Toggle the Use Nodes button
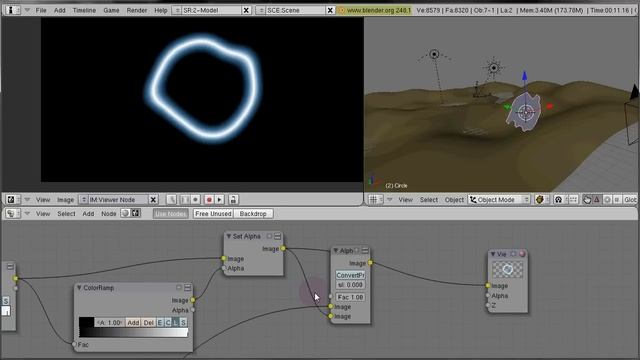This screenshot has width=640, height=360. click(x=171, y=213)
